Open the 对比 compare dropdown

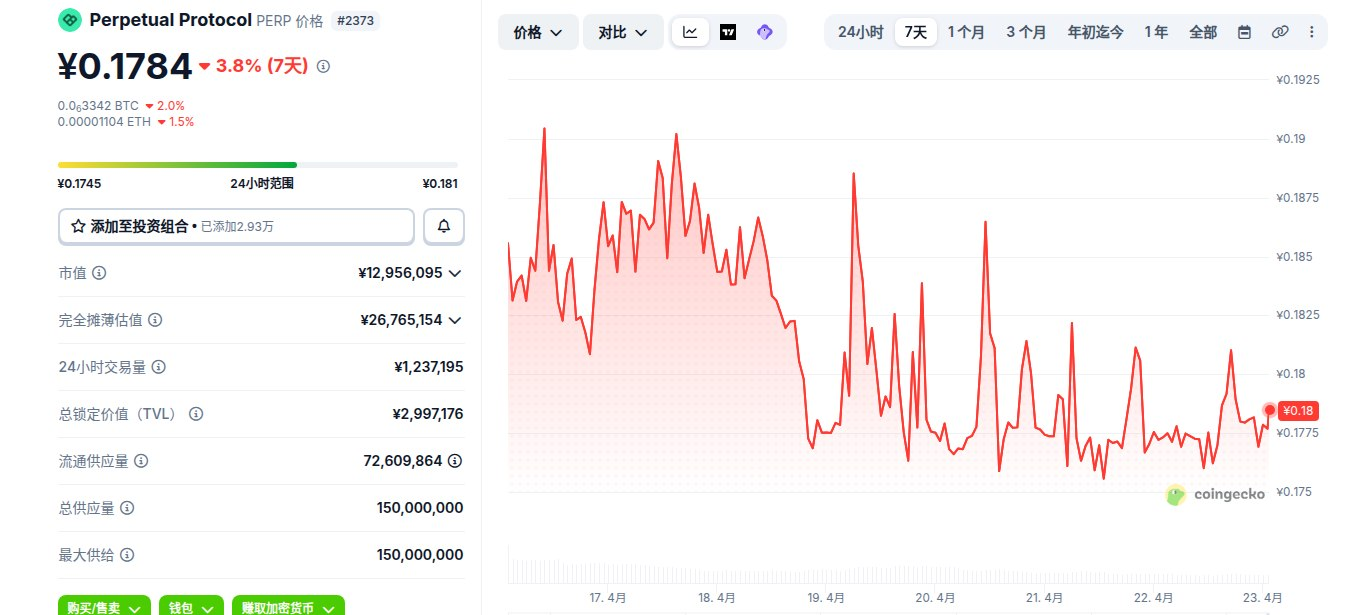tap(623, 32)
